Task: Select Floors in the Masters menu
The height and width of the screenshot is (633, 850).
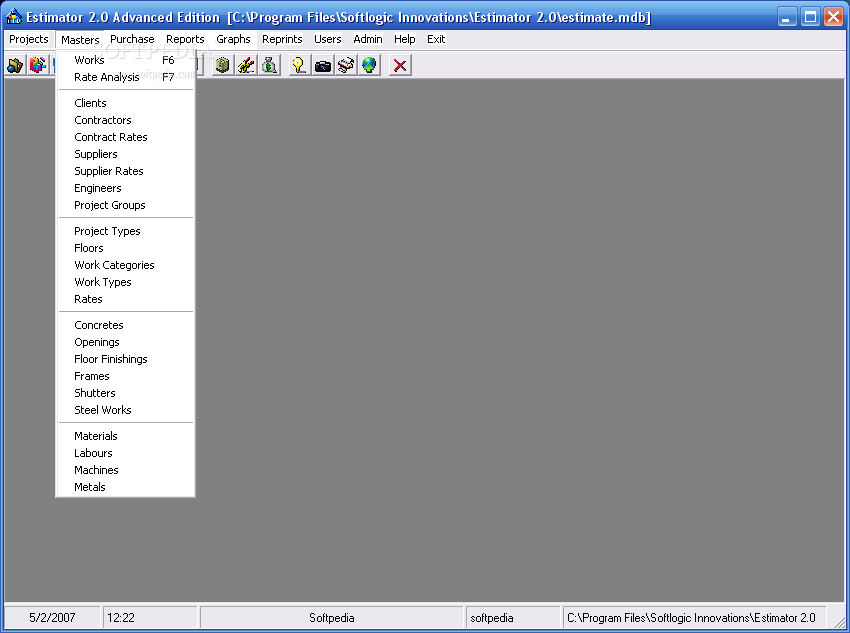Action: [125, 248]
